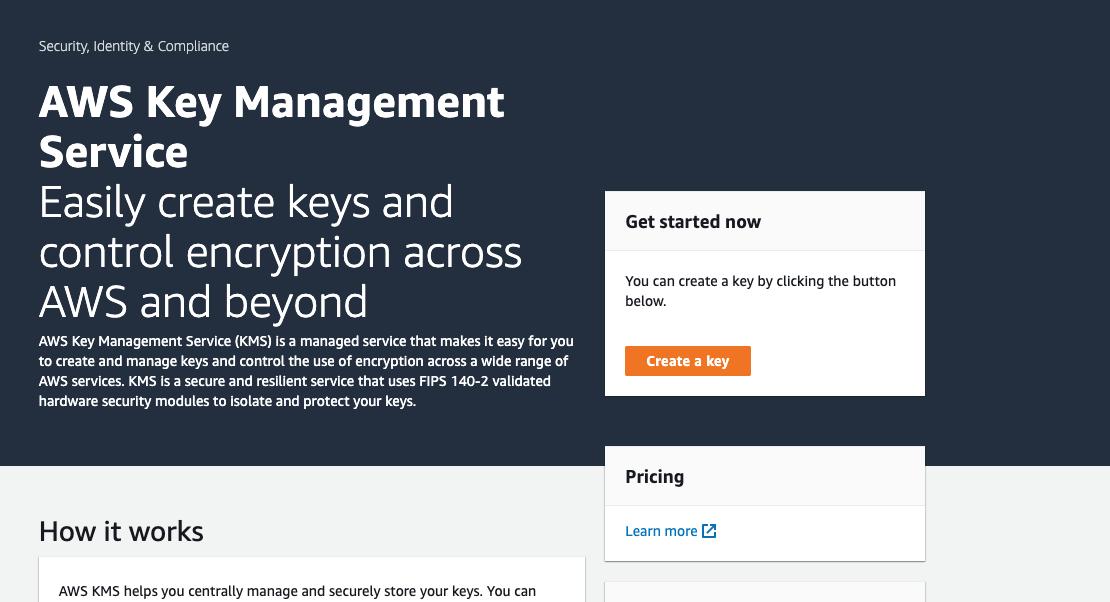This screenshot has height=602, width=1110.
Task: Open the Pricing page via its external-link glyph
Action: point(709,531)
